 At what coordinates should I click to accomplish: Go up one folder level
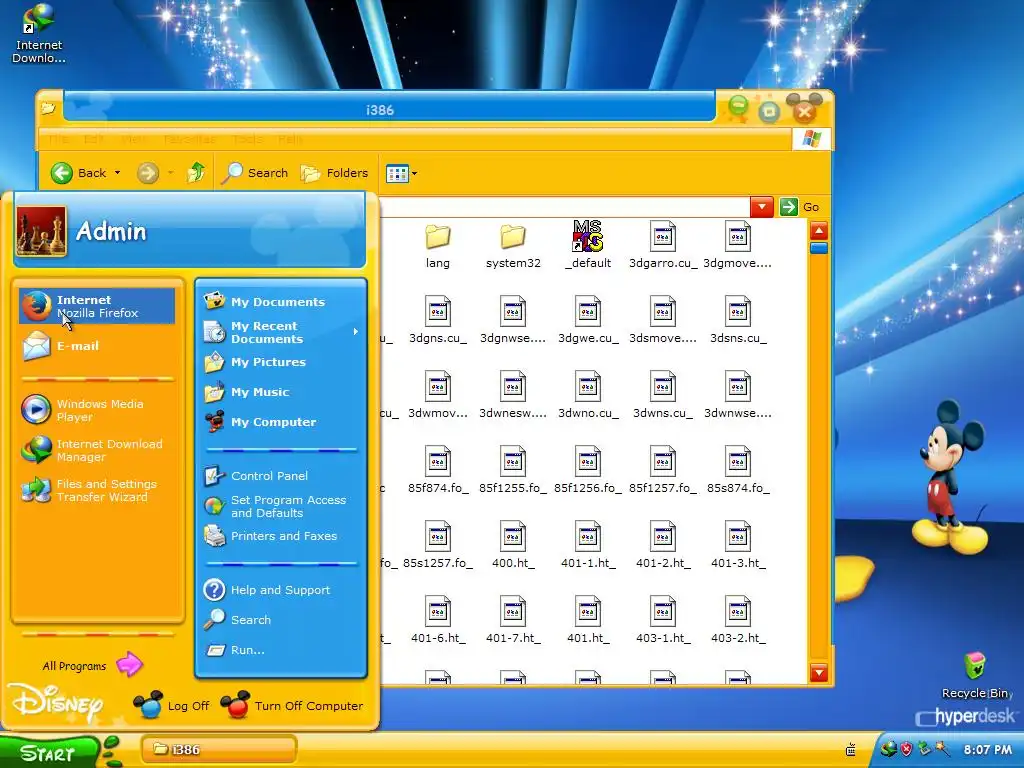(x=196, y=172)
